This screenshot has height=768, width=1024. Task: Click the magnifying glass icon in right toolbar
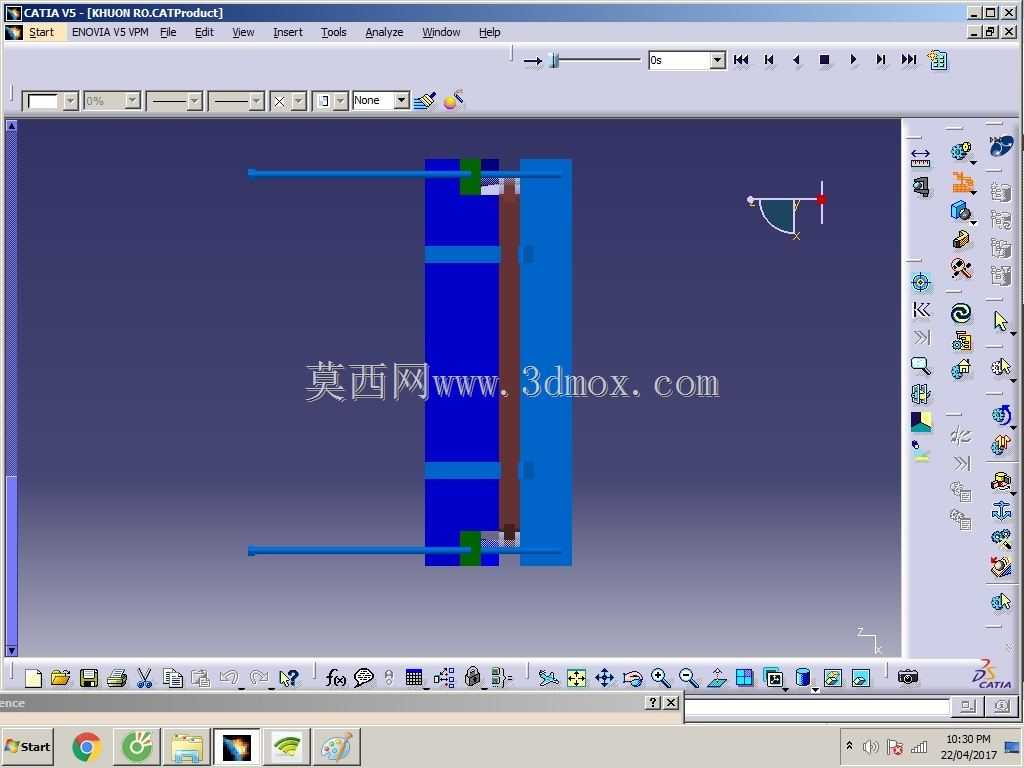pos(920,366)
